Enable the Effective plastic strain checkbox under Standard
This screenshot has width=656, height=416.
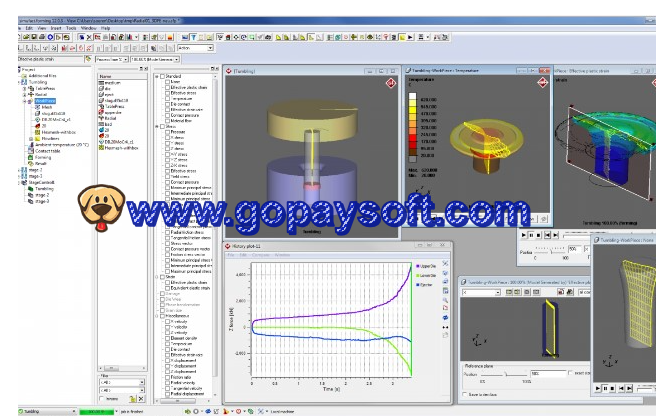click(167, 87)
